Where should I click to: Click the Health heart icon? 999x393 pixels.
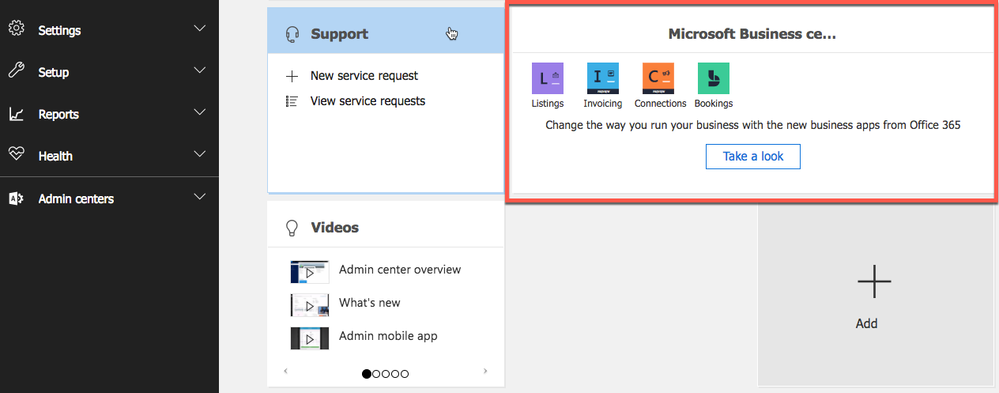point(16,155)
